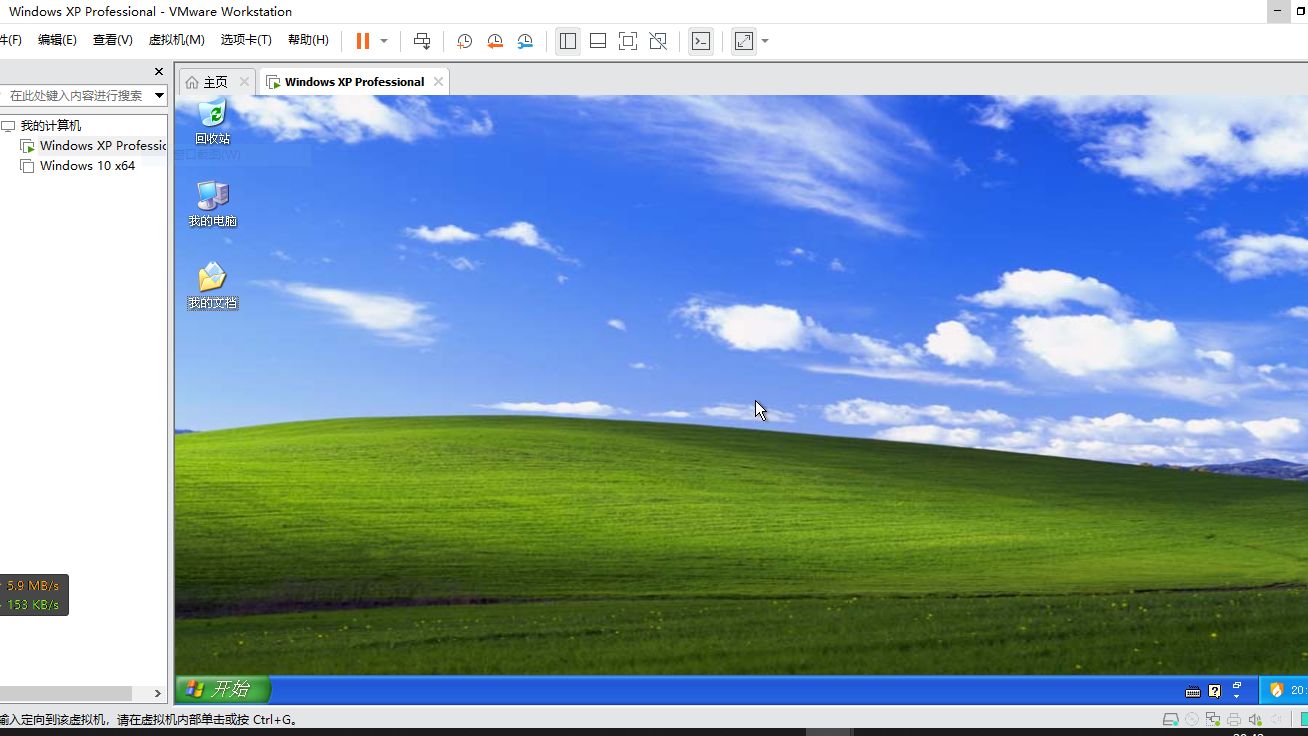1308x736 pixels.
Task: Click the stretch guest display icon
Action: [x=744, y=41]
